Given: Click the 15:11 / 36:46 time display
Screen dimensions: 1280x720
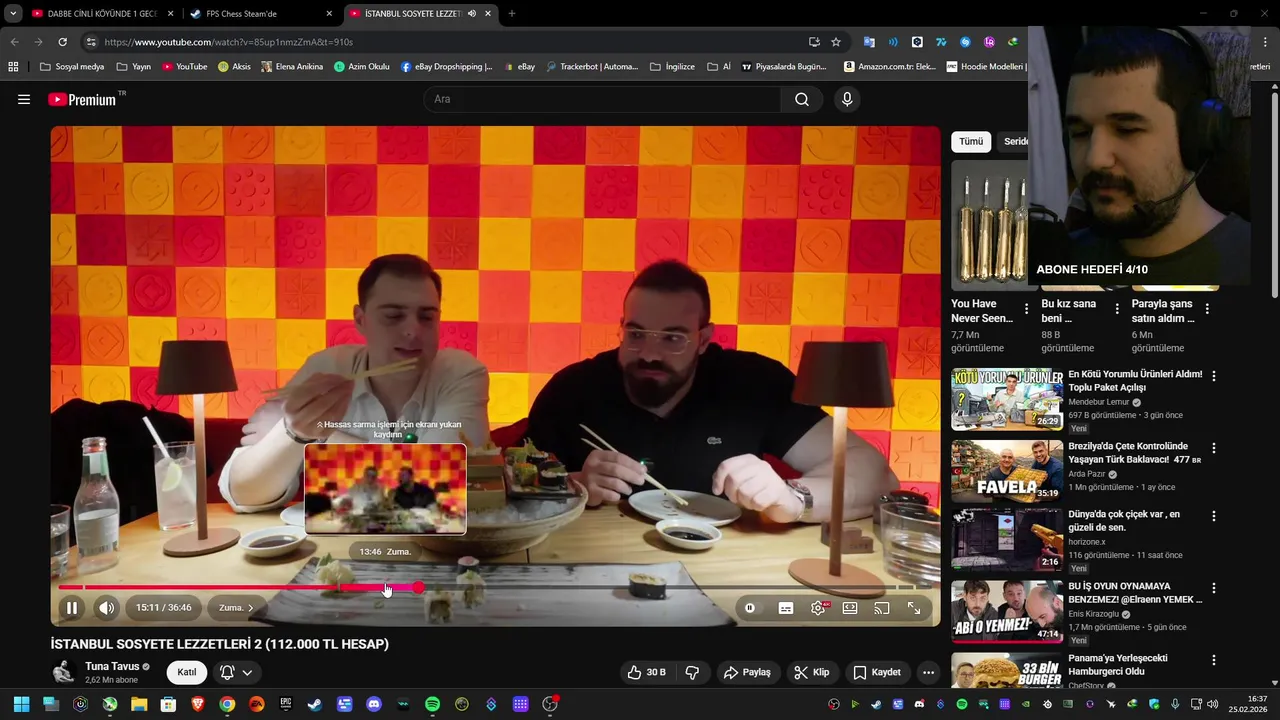Looking at the screenshot, I should pyautogui.click(x=163, y=608).
